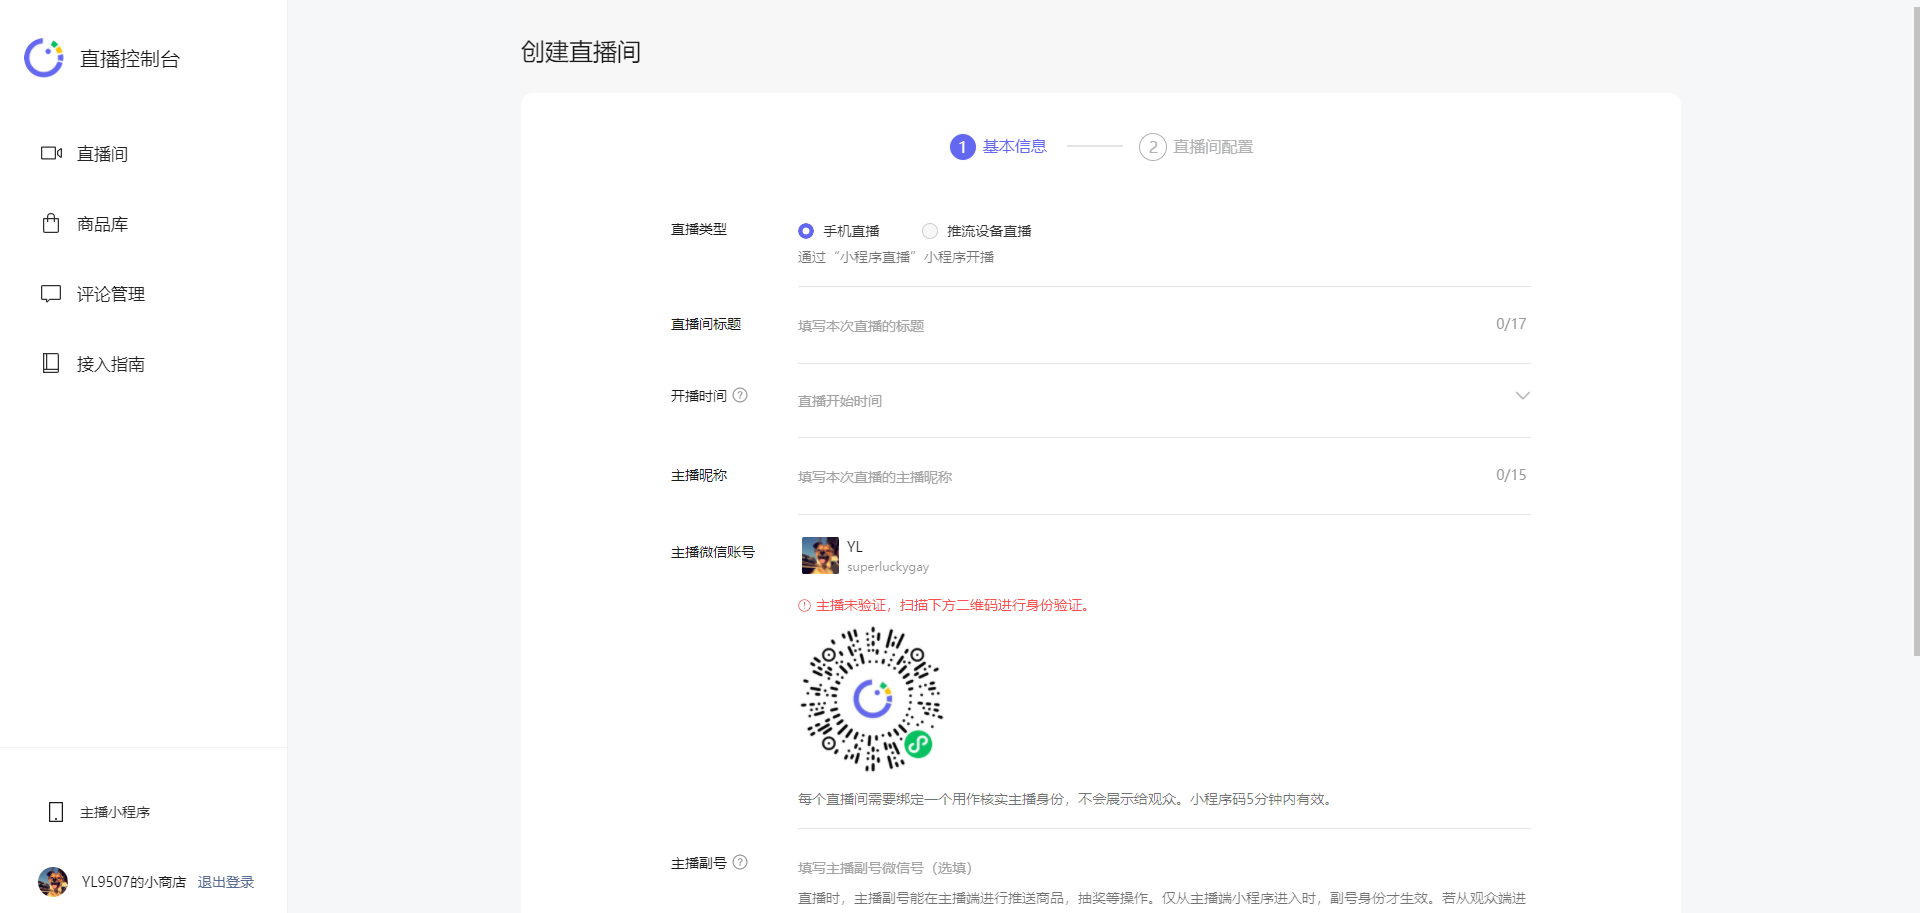Click the step 2 circle for 直播间配置
The height and width of the screenshot is (913, 1920).
(x=1152, y=147)
